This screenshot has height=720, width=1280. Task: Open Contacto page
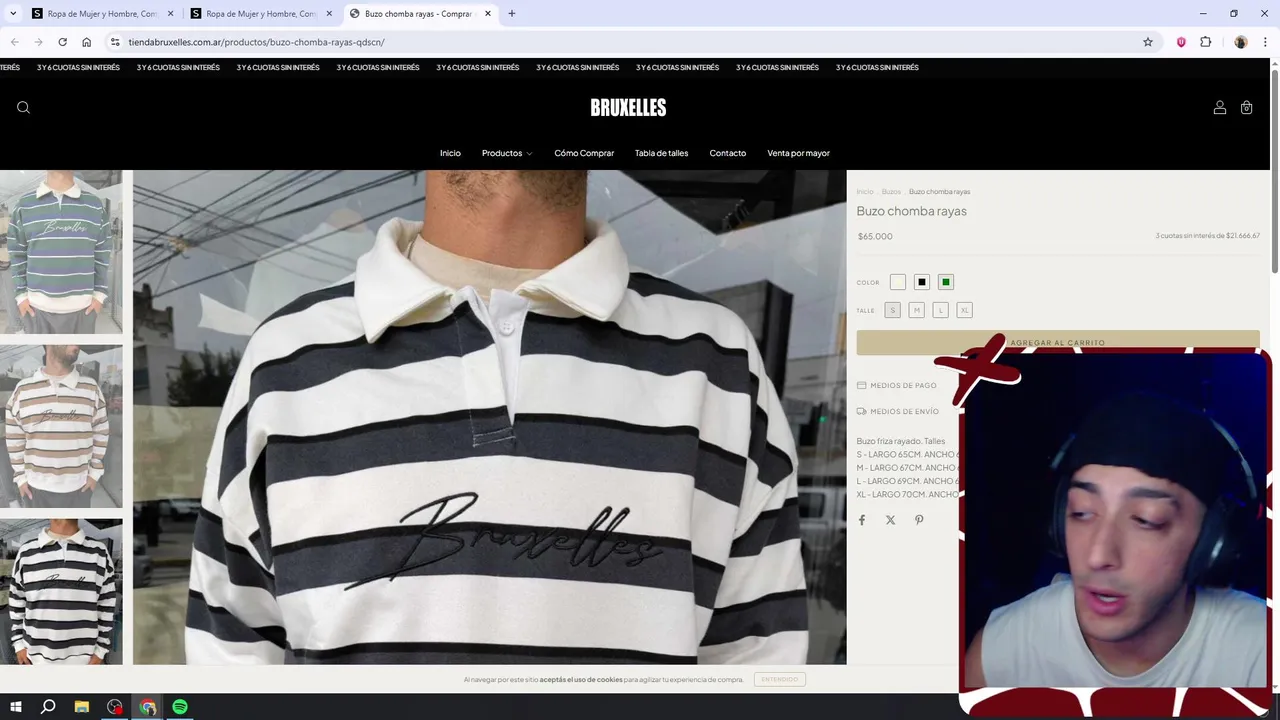point(727,153)
